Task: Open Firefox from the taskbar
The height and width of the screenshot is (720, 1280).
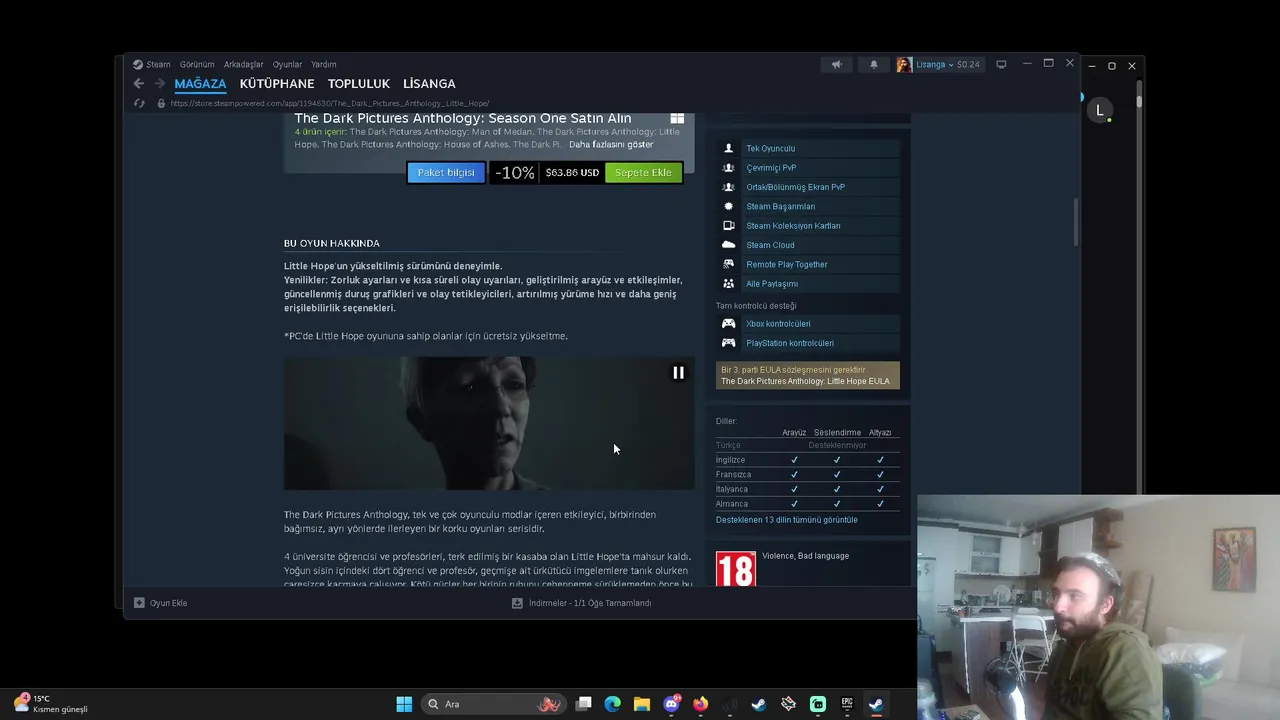Action: [x=701, y=704]
